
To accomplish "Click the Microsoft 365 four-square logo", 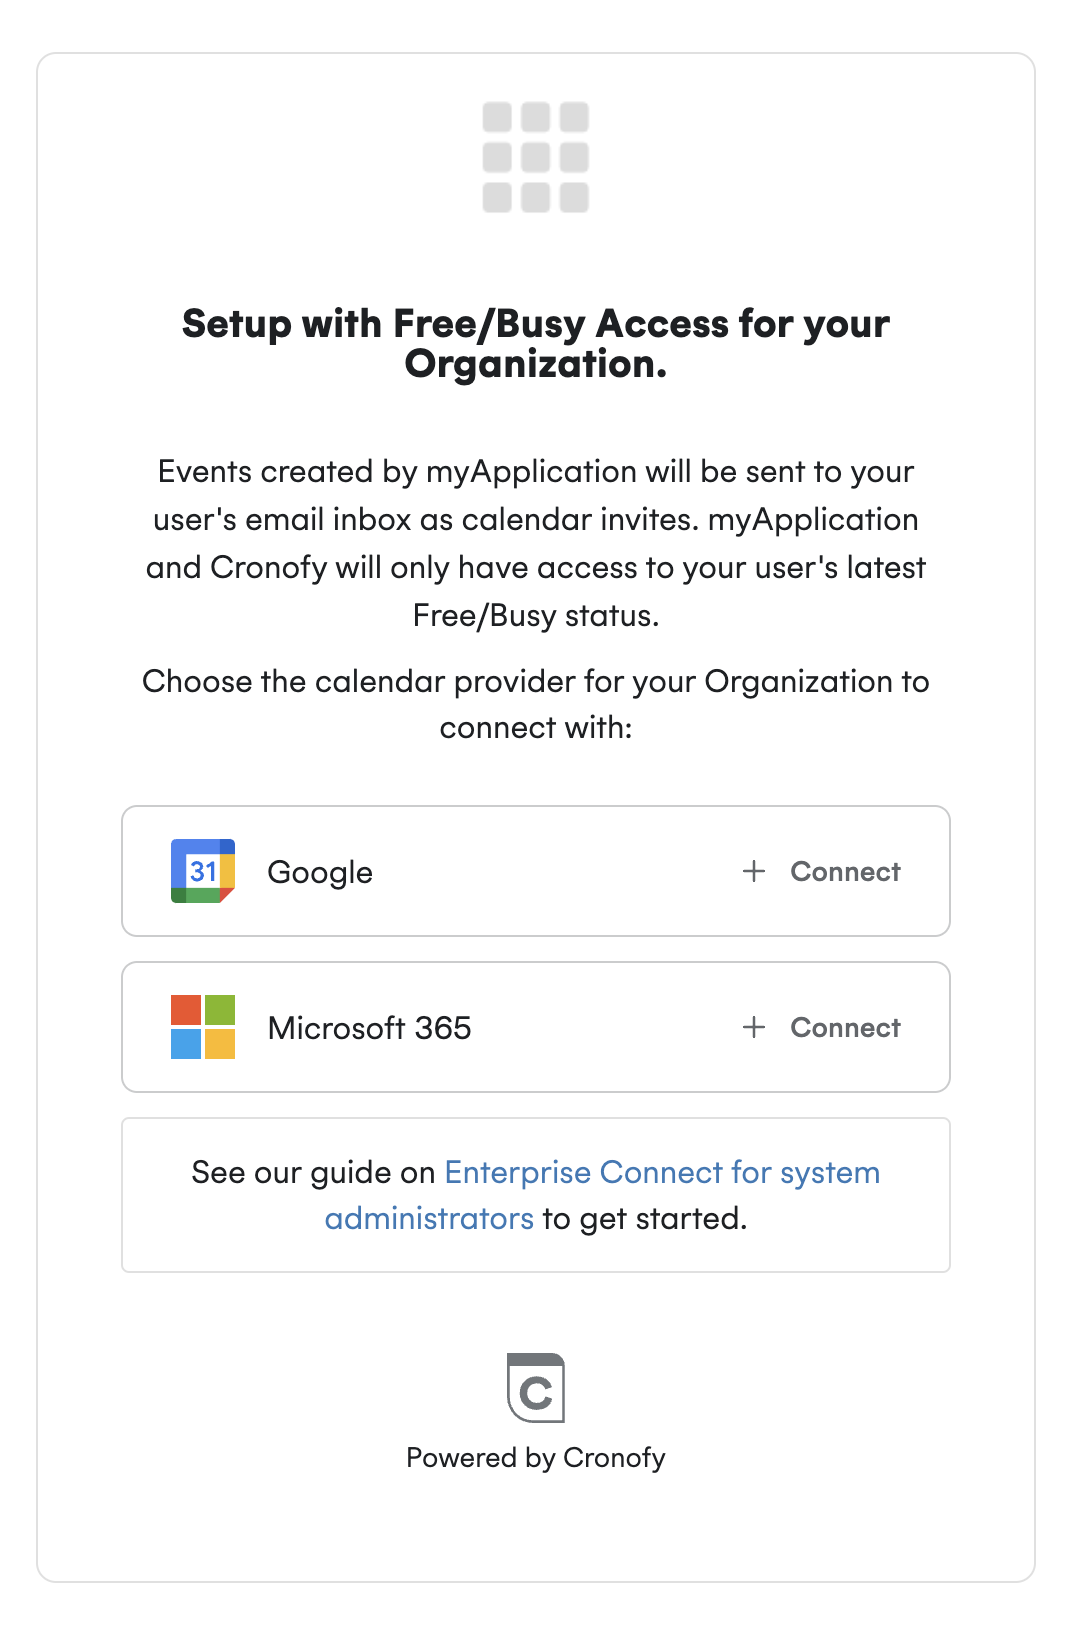I will pyautogui.click(x=203, y=1027).
